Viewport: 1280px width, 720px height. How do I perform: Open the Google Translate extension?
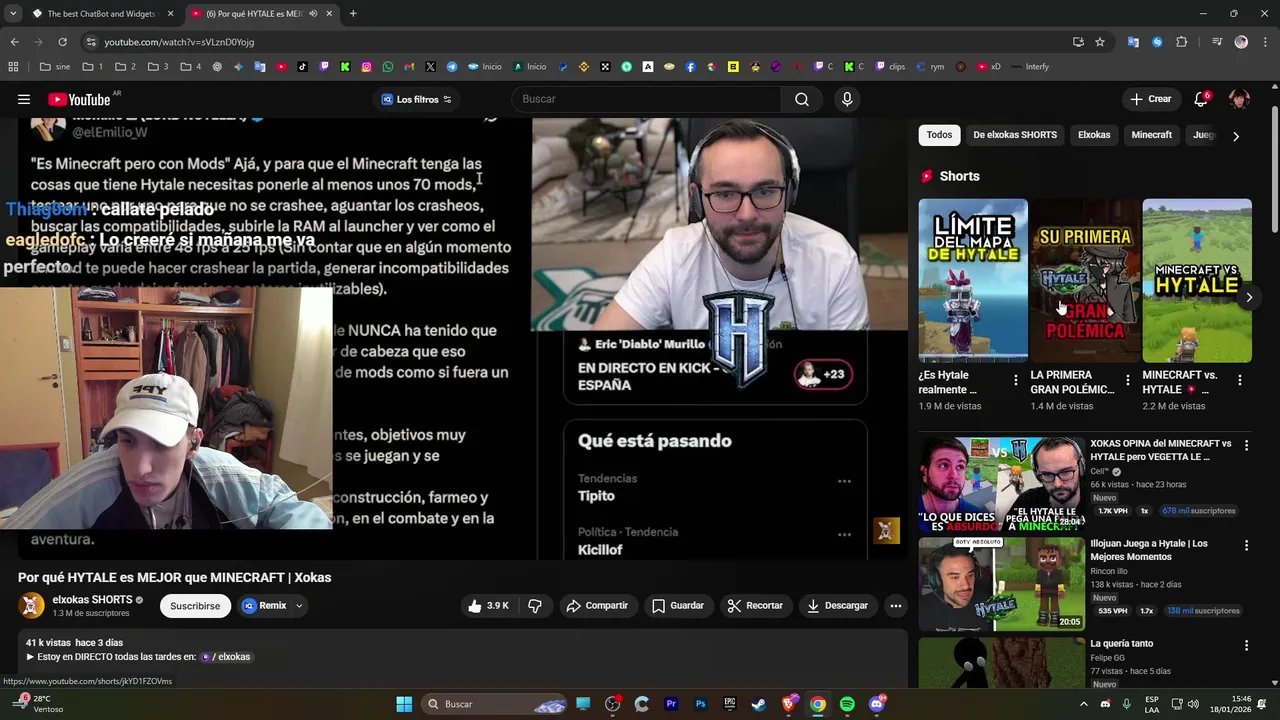click(x=1133, y=42)
